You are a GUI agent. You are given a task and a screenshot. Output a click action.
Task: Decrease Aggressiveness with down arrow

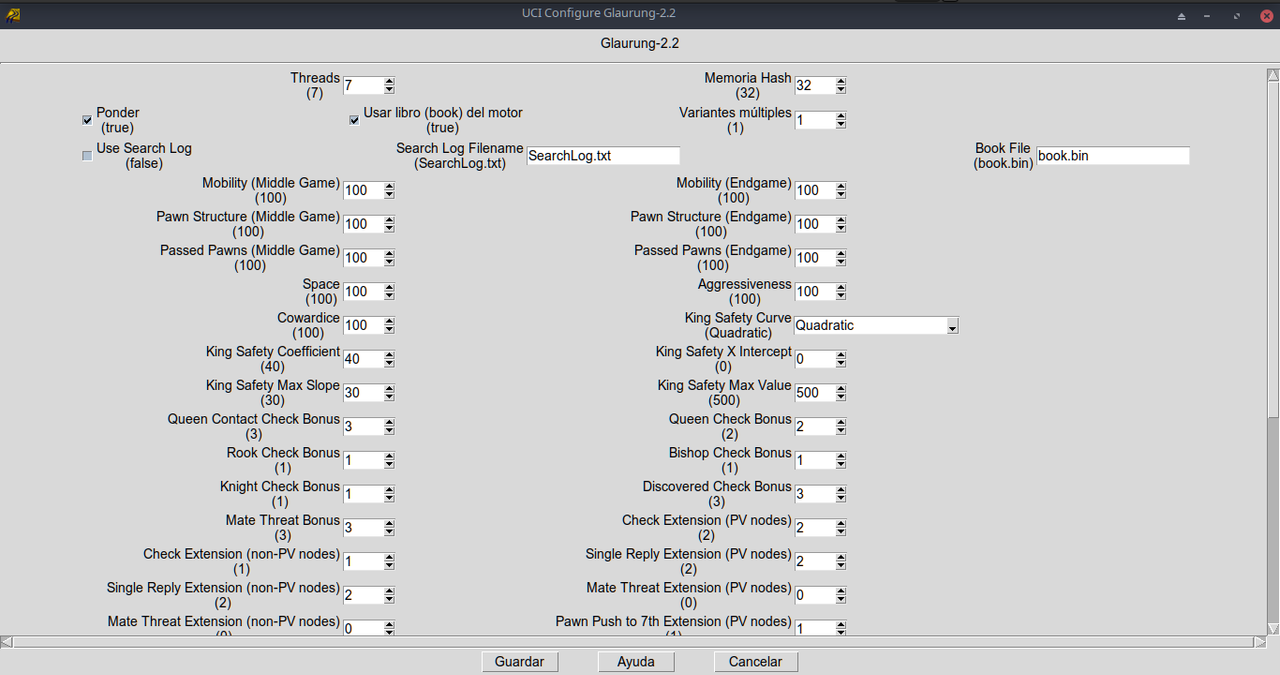(x=841, y=297)
